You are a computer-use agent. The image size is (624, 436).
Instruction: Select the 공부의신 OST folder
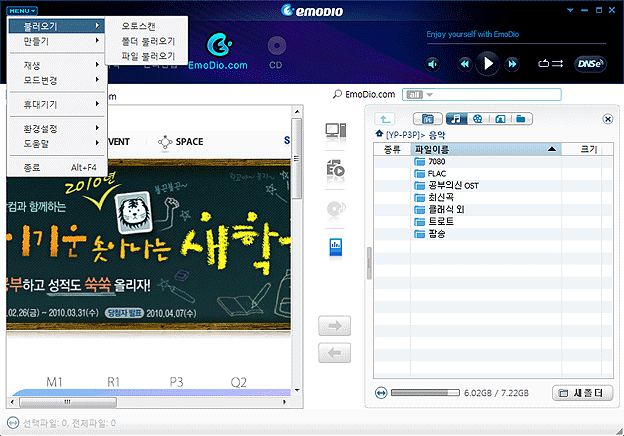(446, 185)
